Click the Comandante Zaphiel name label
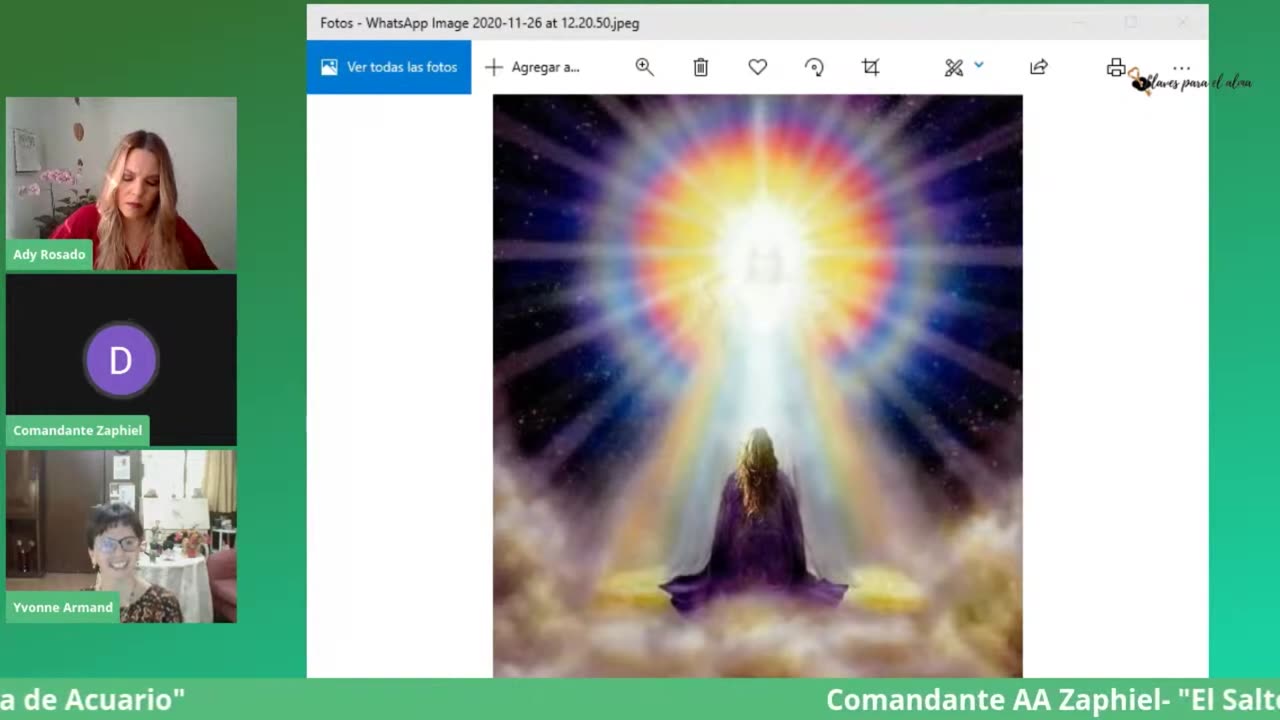The image size is (1280, 720). (x=77, y=430)
